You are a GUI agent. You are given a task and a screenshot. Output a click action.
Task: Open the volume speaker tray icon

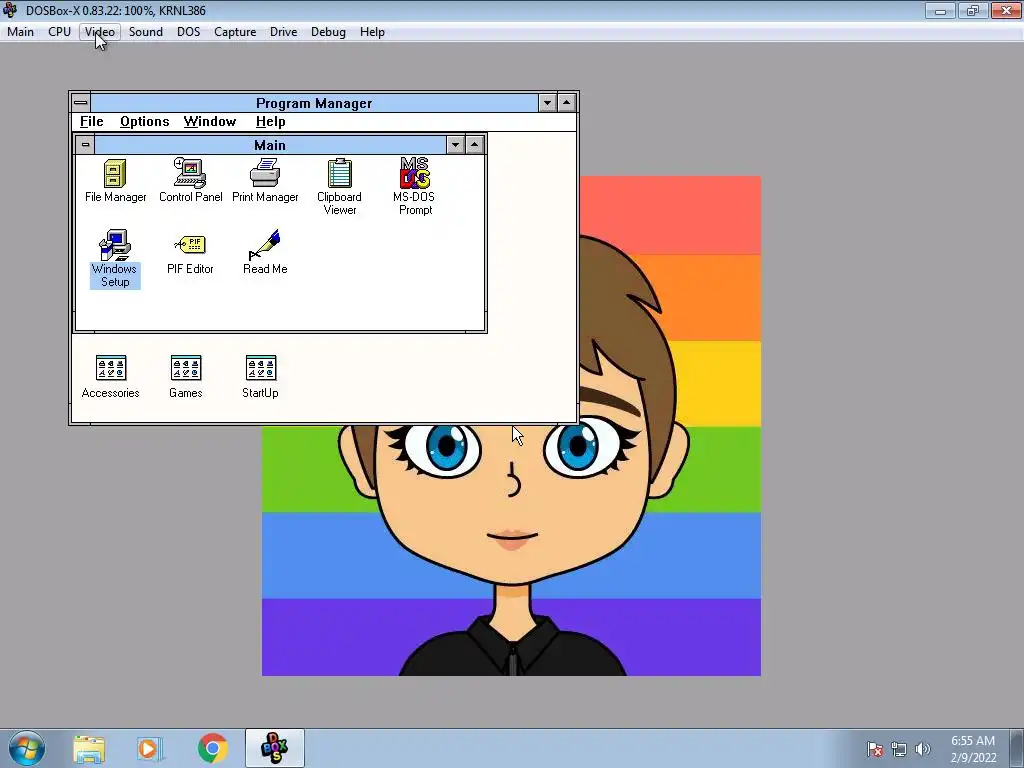coord(923,749)
